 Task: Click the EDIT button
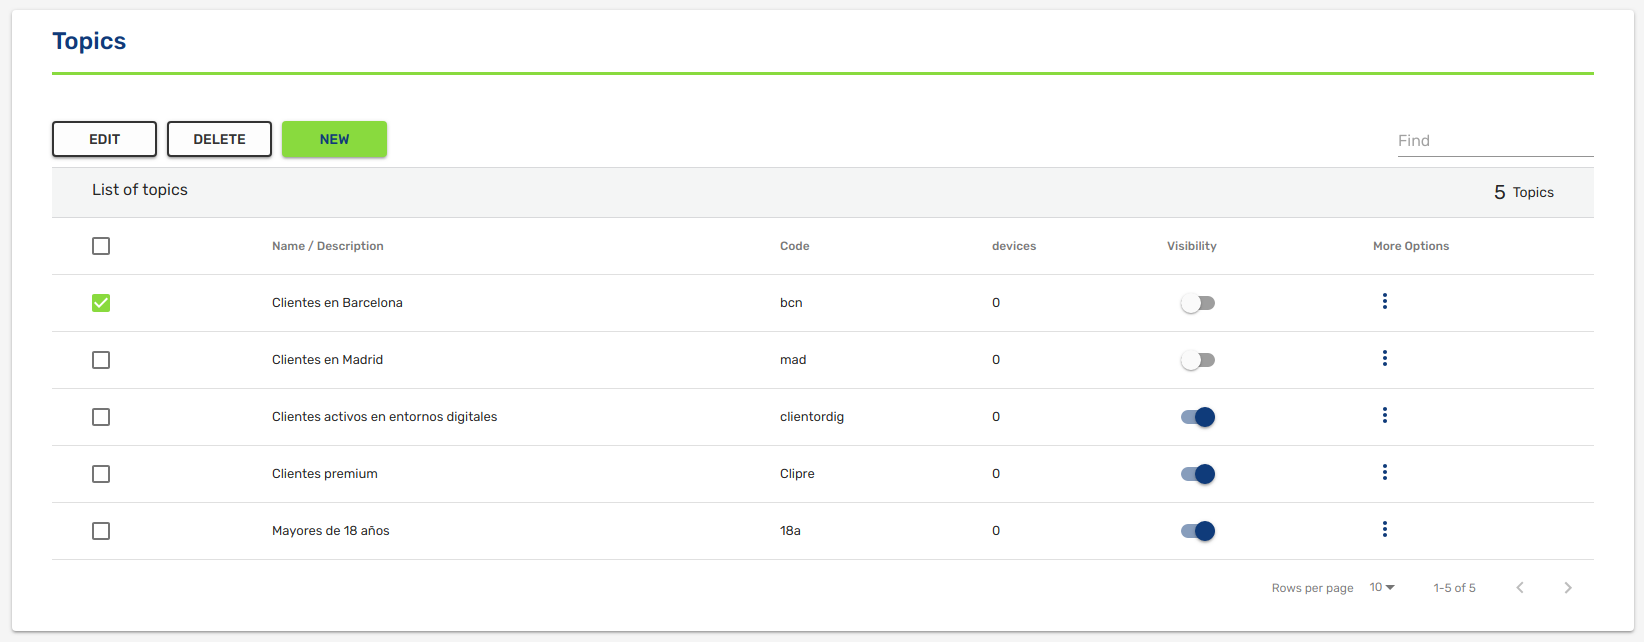click(x=104, y=139)
